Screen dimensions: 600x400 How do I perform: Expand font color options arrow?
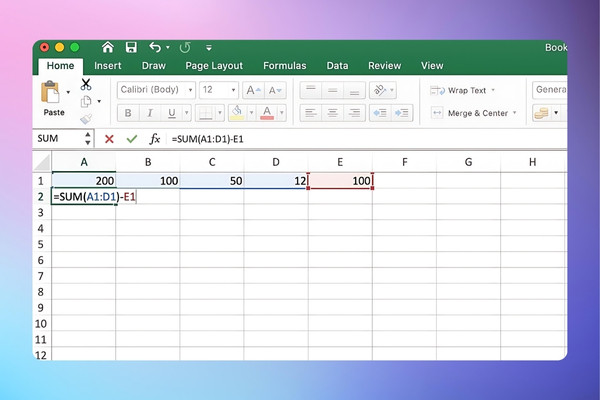tap(282, 113)
